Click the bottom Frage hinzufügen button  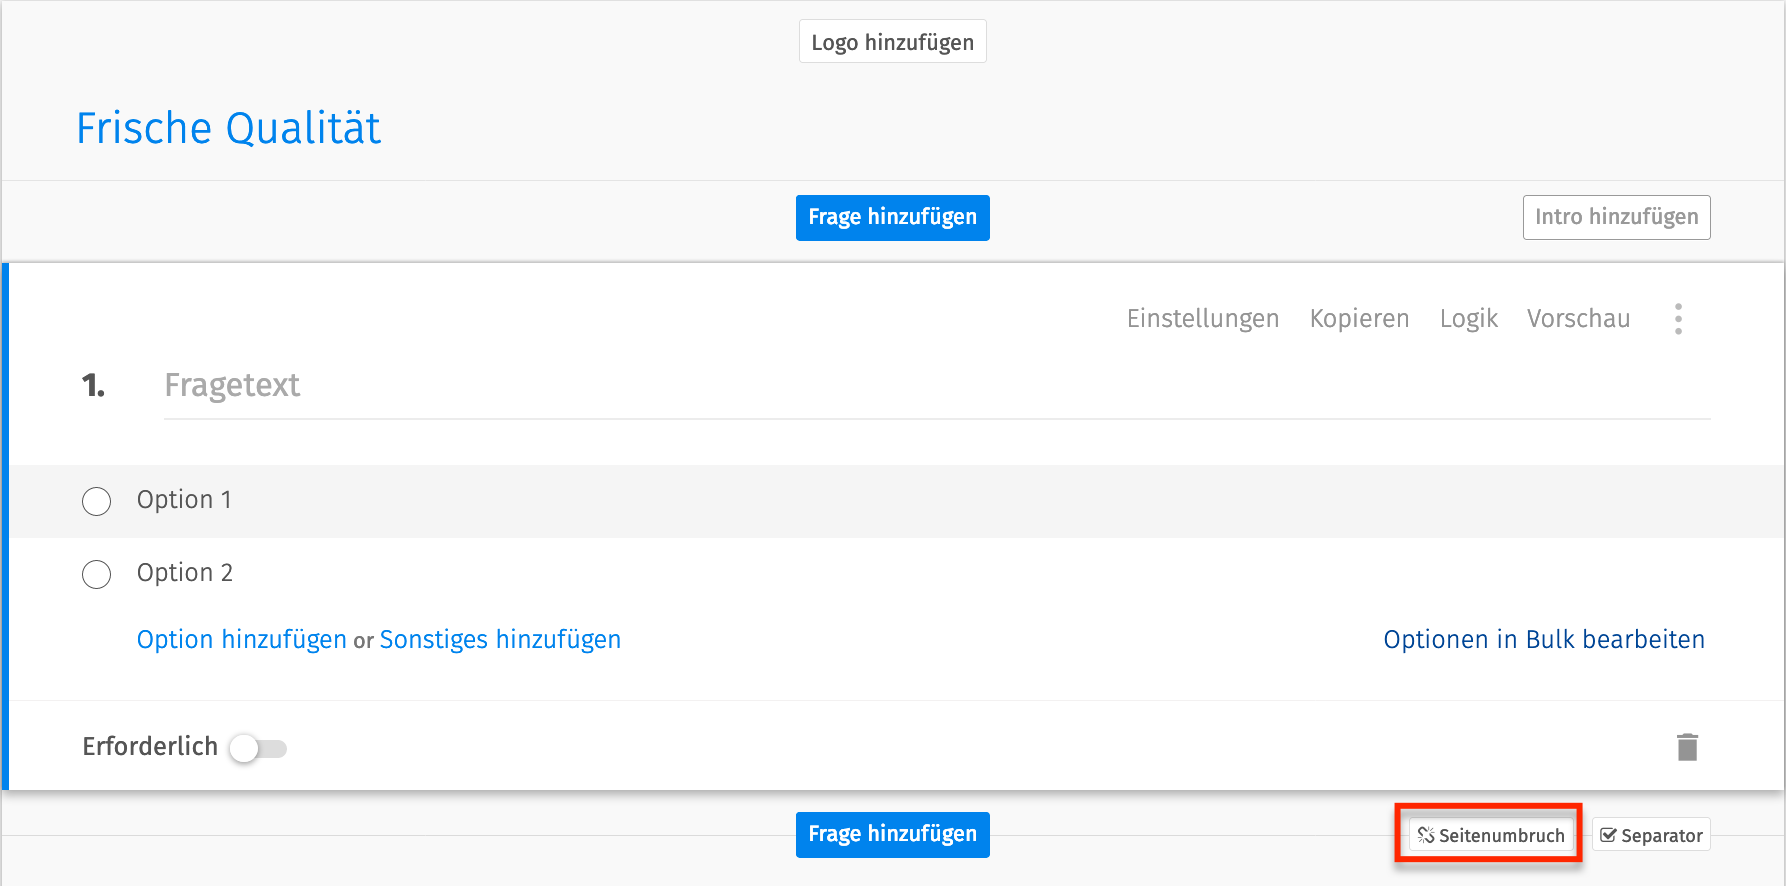coord(892,834)
